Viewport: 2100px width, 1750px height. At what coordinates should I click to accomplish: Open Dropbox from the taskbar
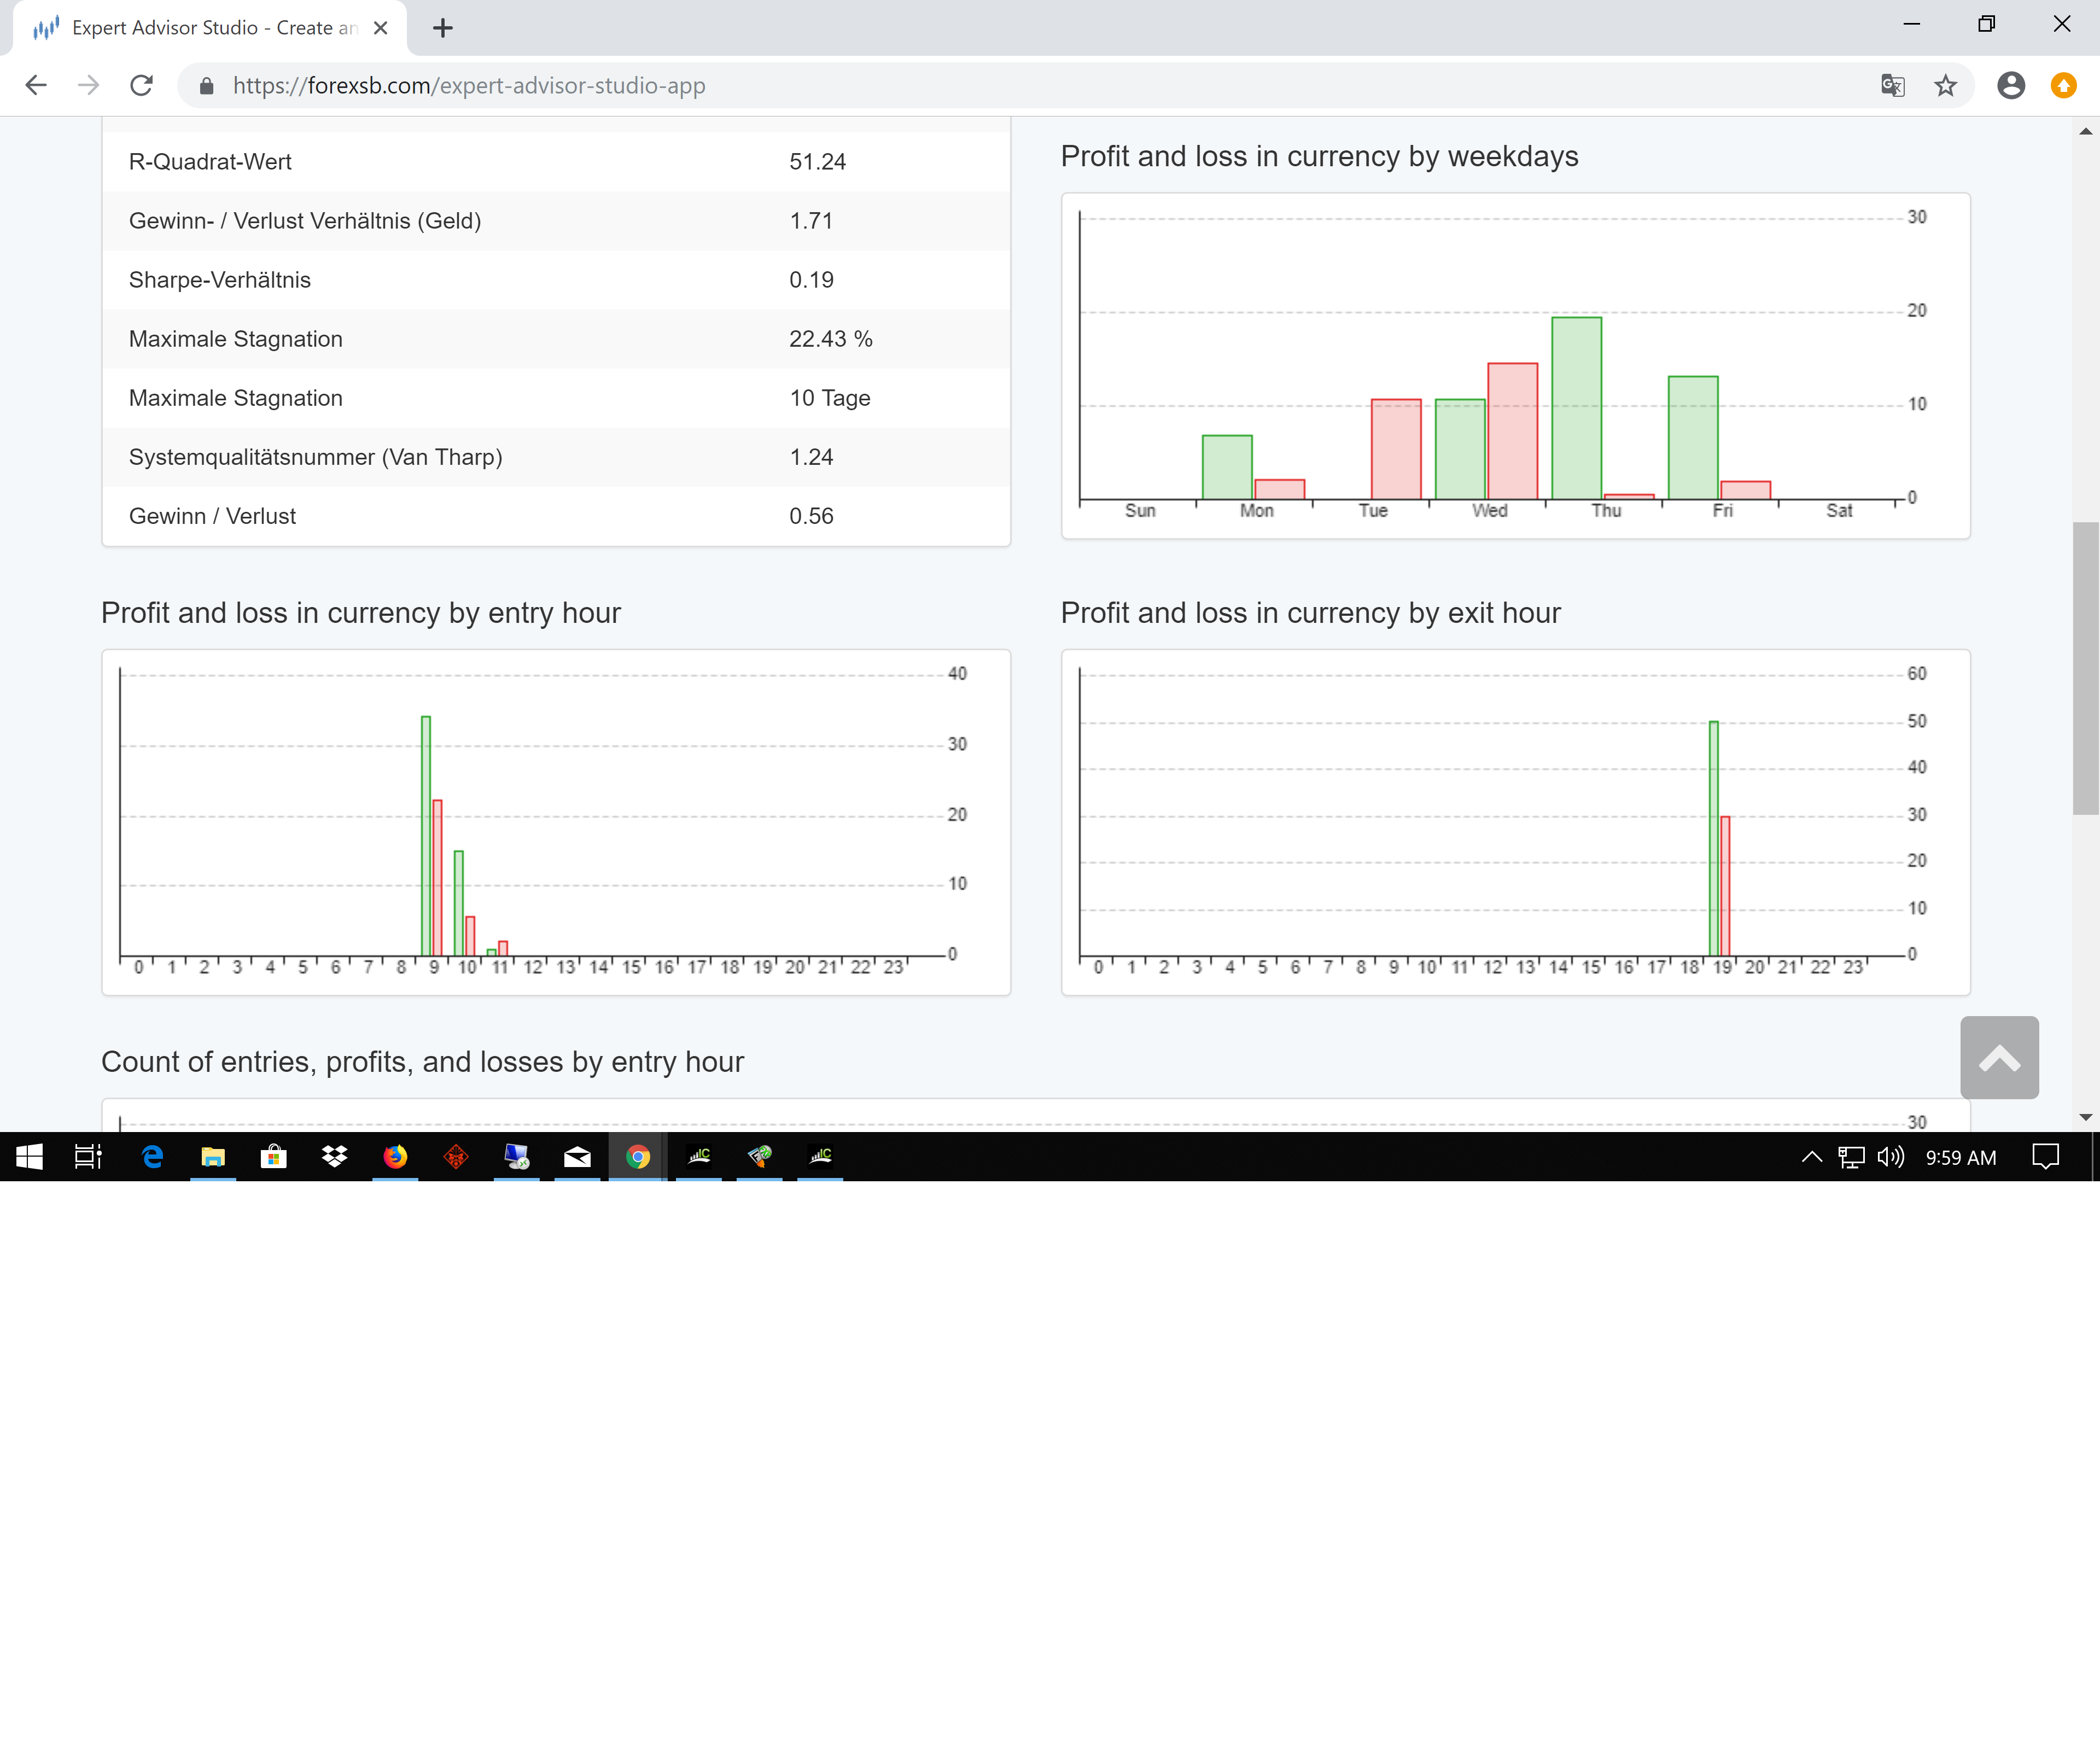coord(334,1157)
